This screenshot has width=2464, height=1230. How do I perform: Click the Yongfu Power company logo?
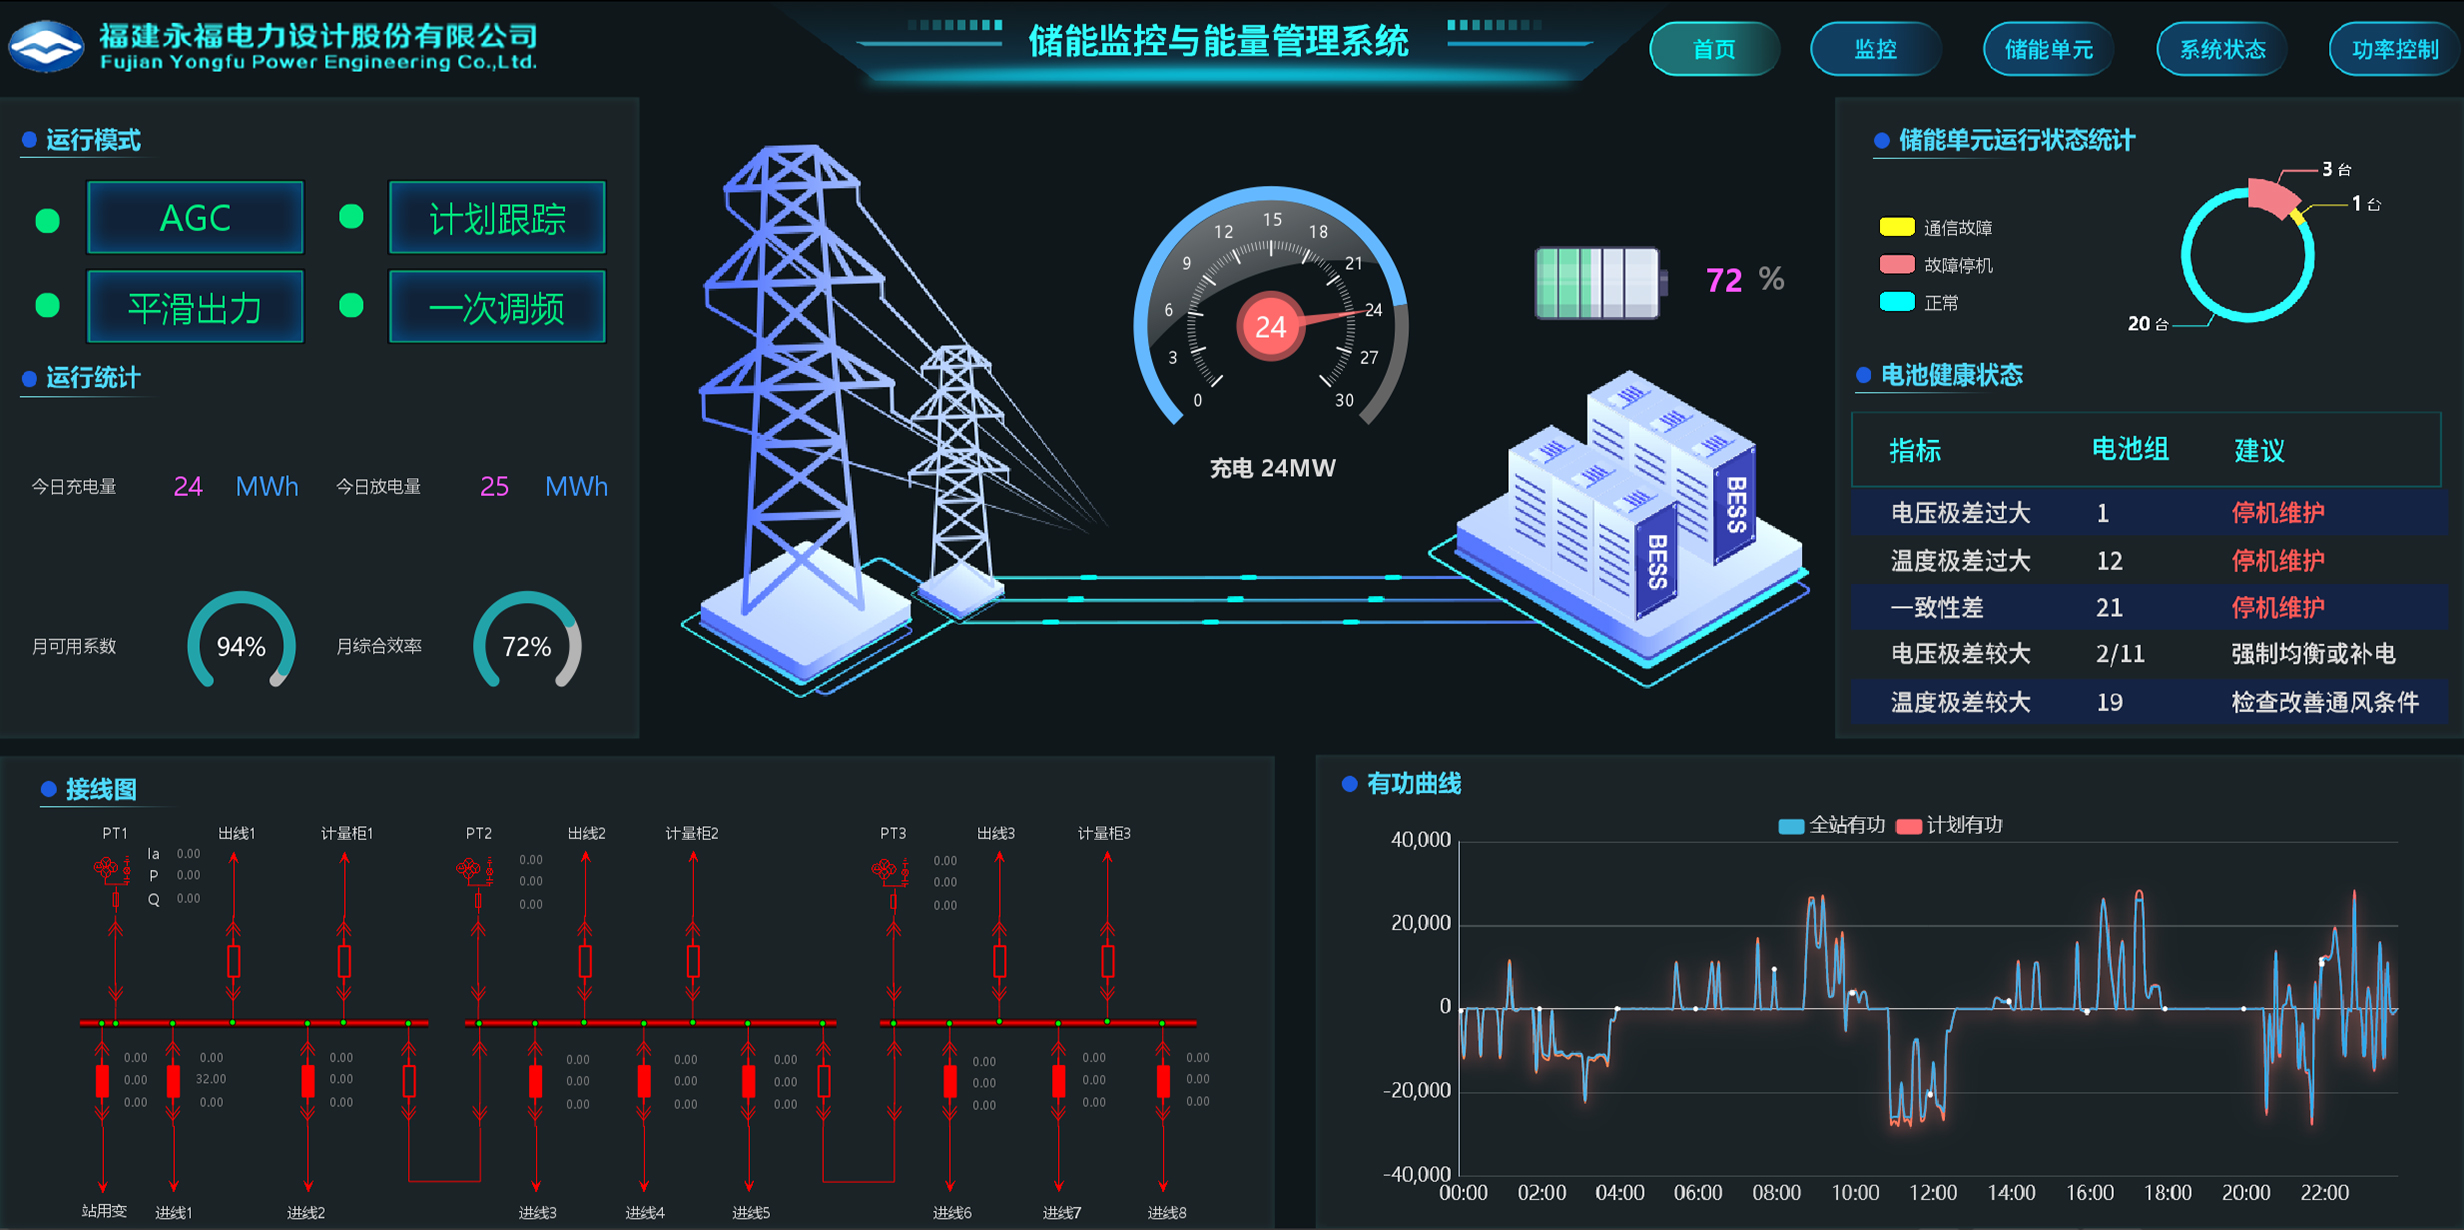[47, 46]
